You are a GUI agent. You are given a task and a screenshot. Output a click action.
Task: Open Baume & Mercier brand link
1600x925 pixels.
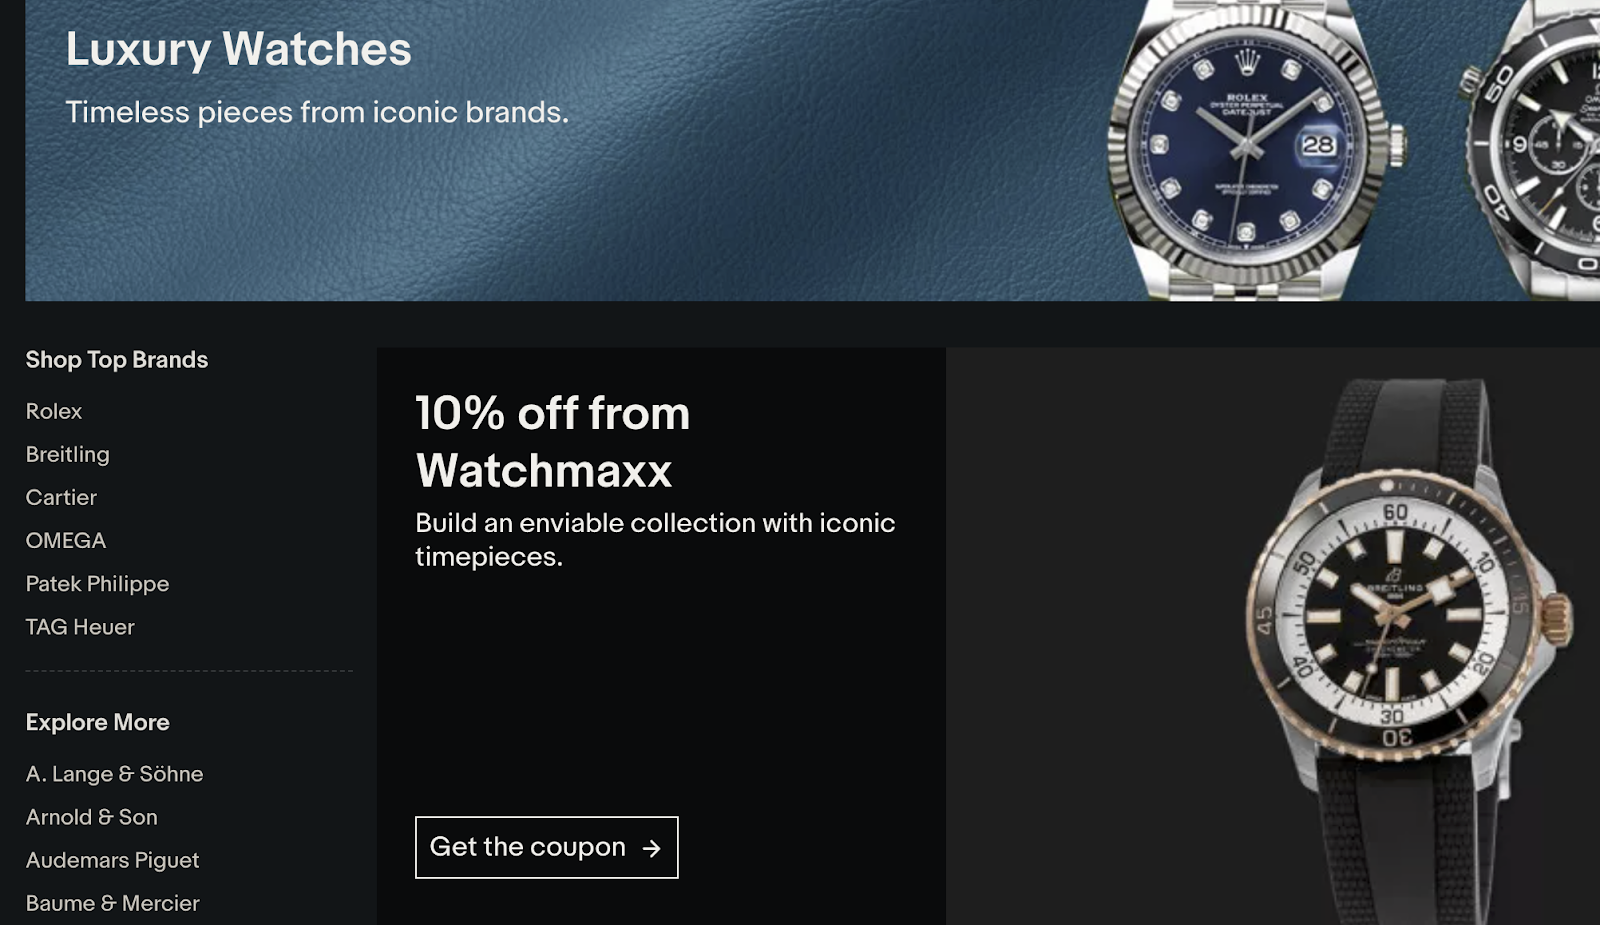112,903
